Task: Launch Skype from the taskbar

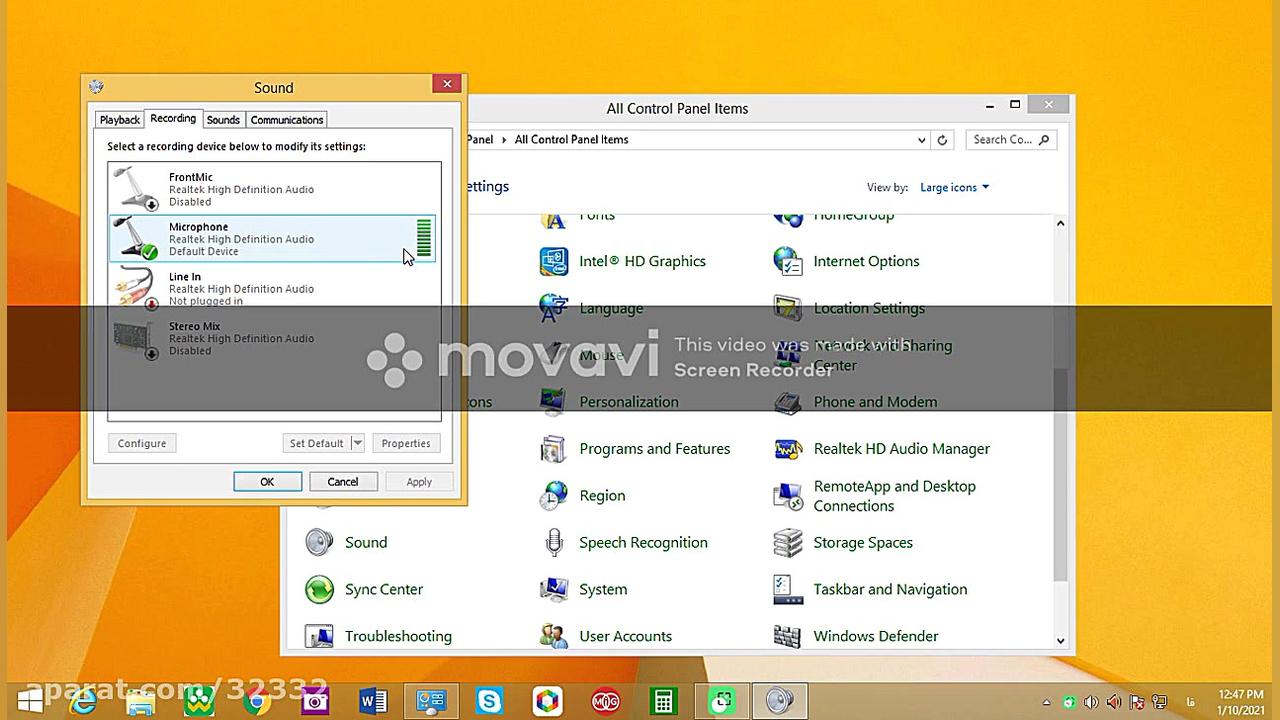Action: tap(489, 701)
